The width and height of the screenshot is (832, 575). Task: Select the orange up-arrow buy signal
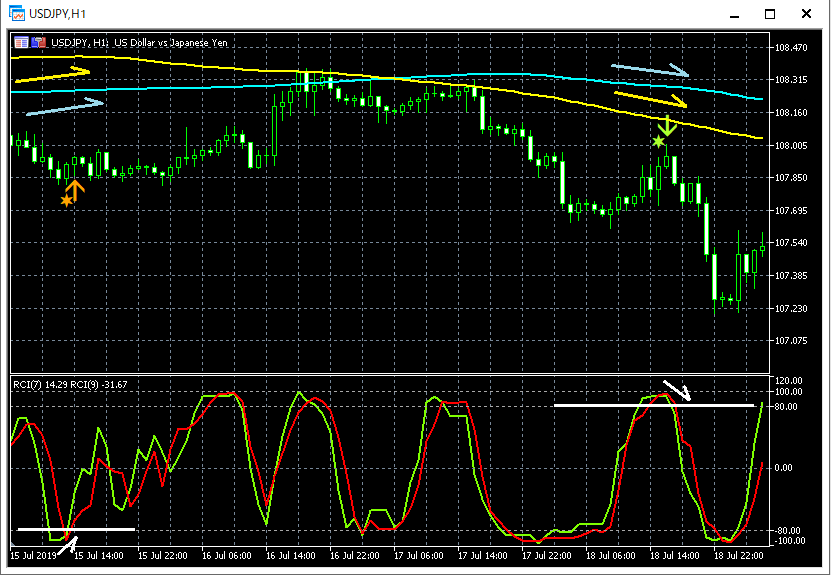(x=75, y=190)
